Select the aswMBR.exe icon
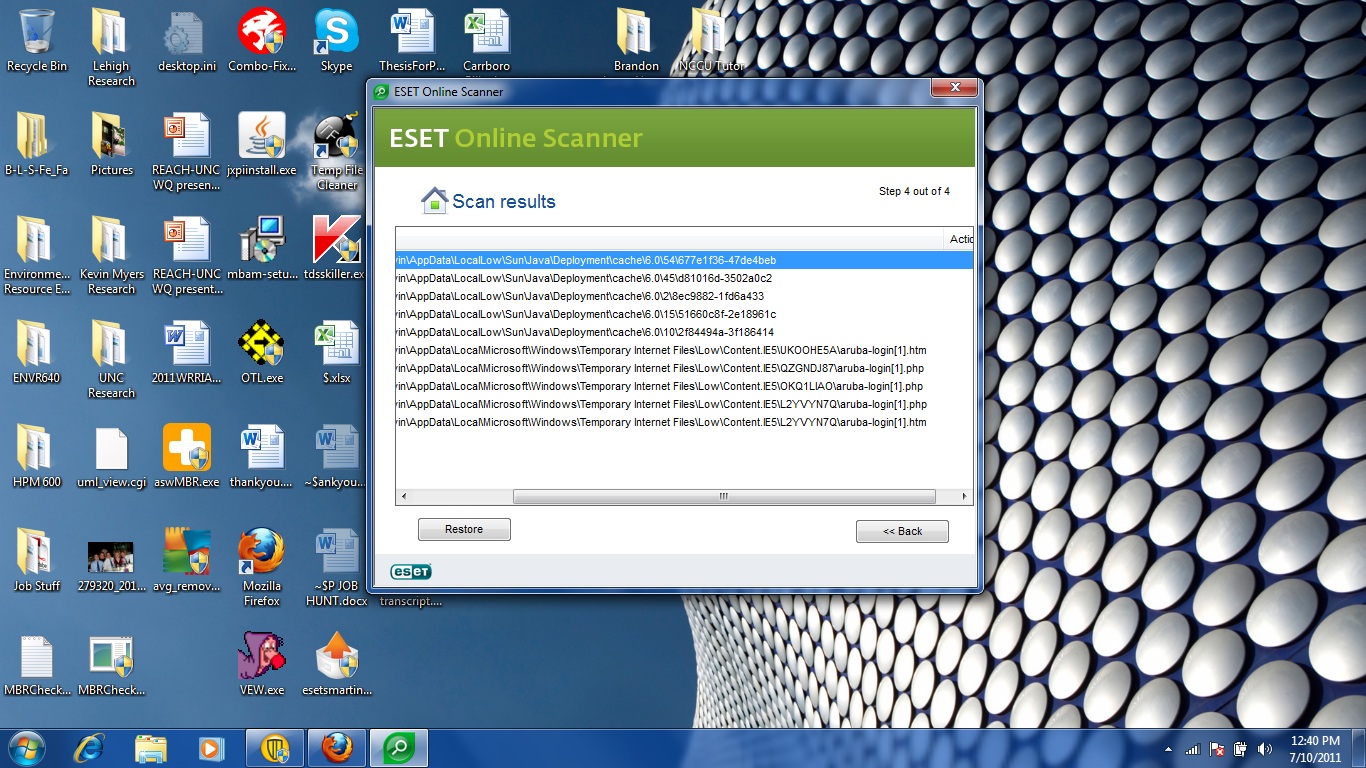The height and width of the screenshot is (768, 1366). [x=187, y=457]
